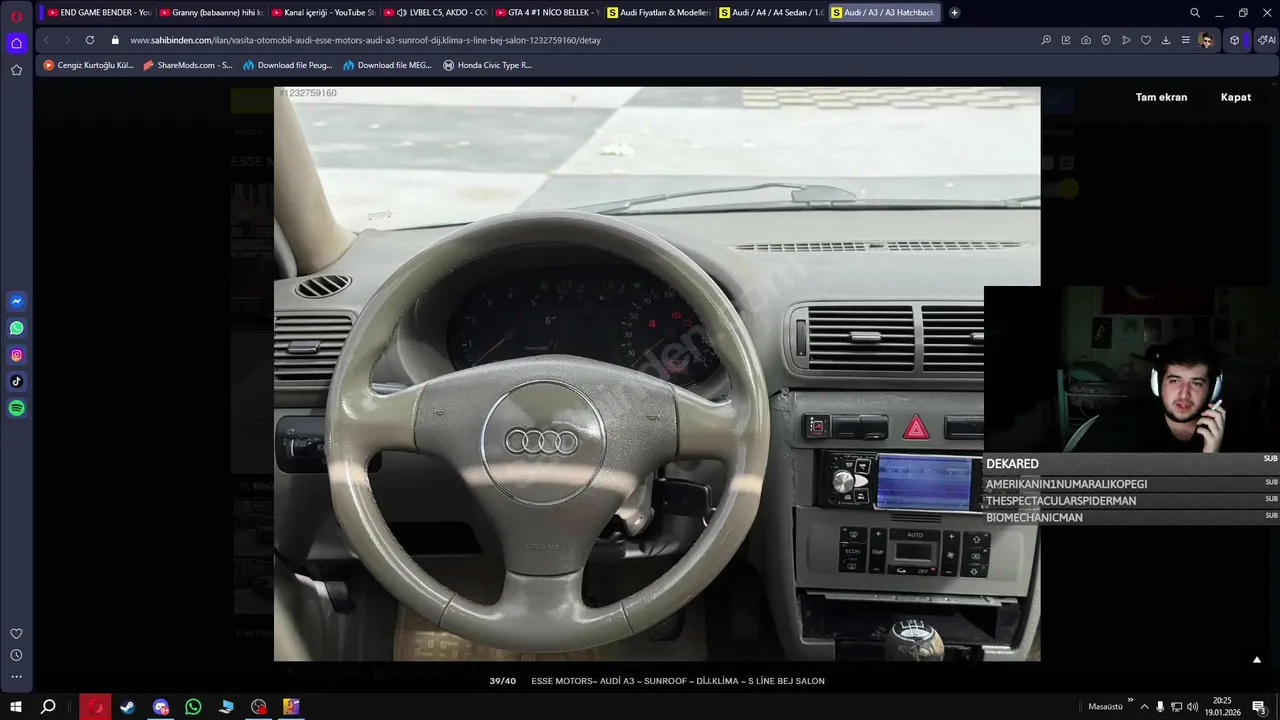Open the Opera start page home icon

(x=16, y=43)
